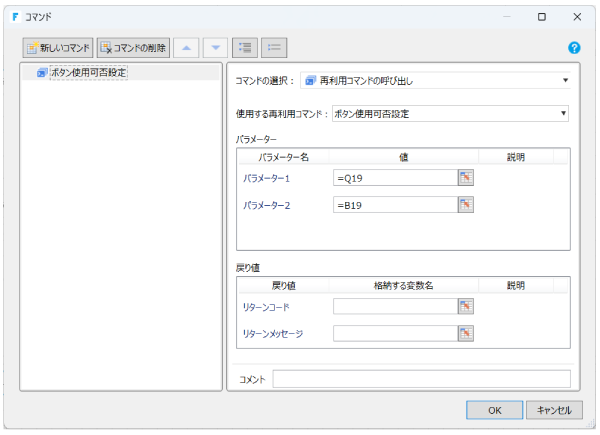Click the パラメーター1 value field containing =Q19
This screenshot has width=600, height=435.
[x=395, y=178]
